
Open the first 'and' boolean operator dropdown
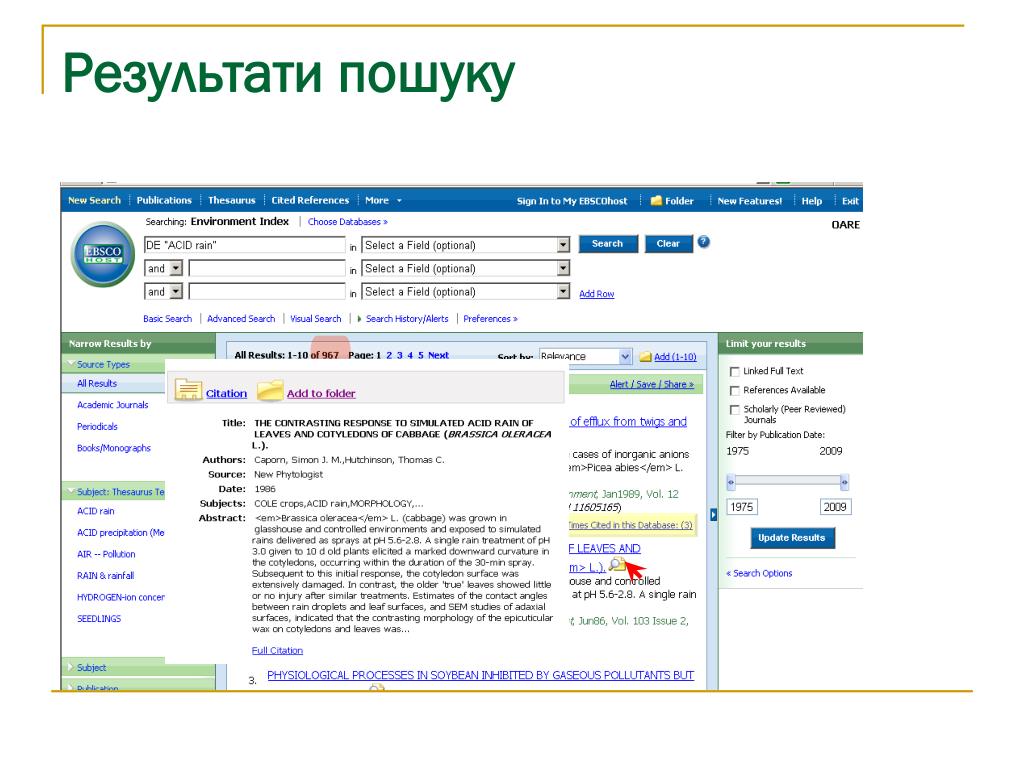tap(176, 268)
